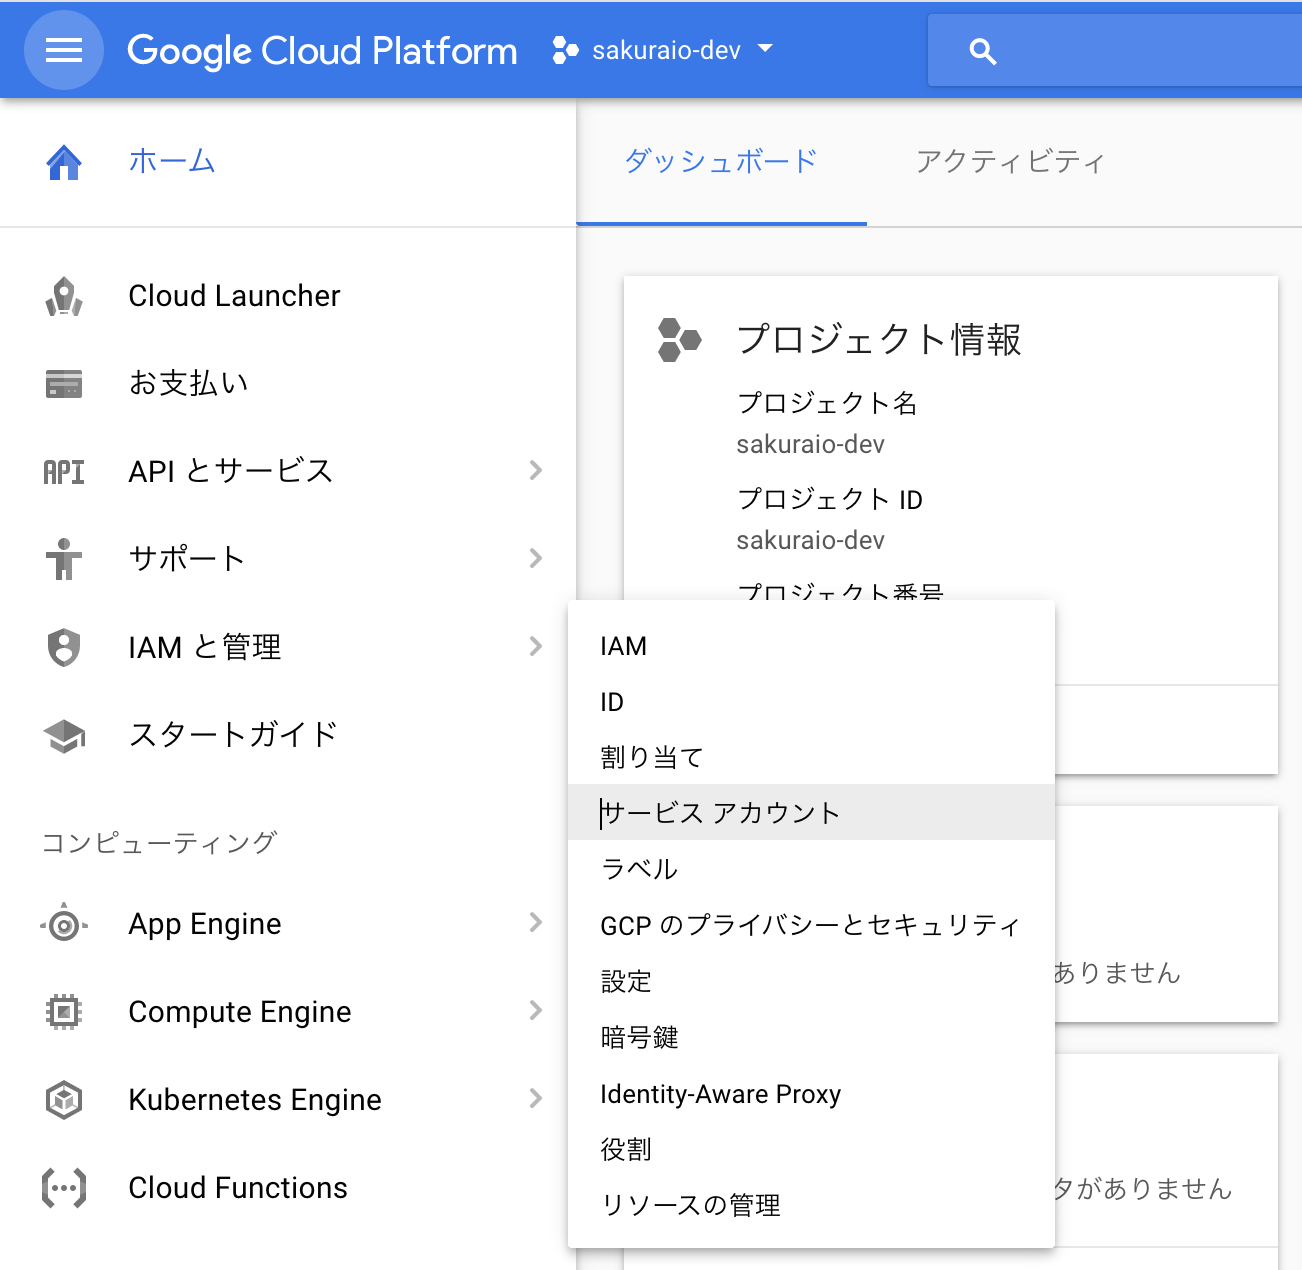This screenshot has width=1302, height=1270.
Task: Expand the App Engine submenu arrow
Action: pyautogui.click(x=536, y=922)
